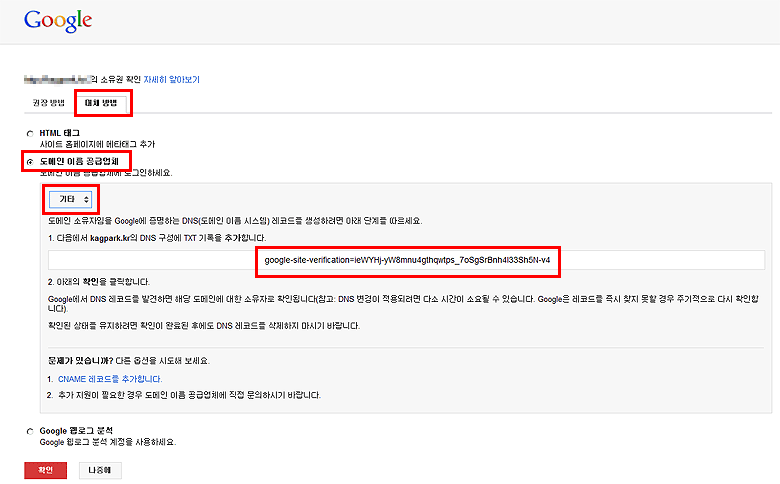
Task: Select the 도메인 이름 공급업체 radio option
Action: point(30,162)
